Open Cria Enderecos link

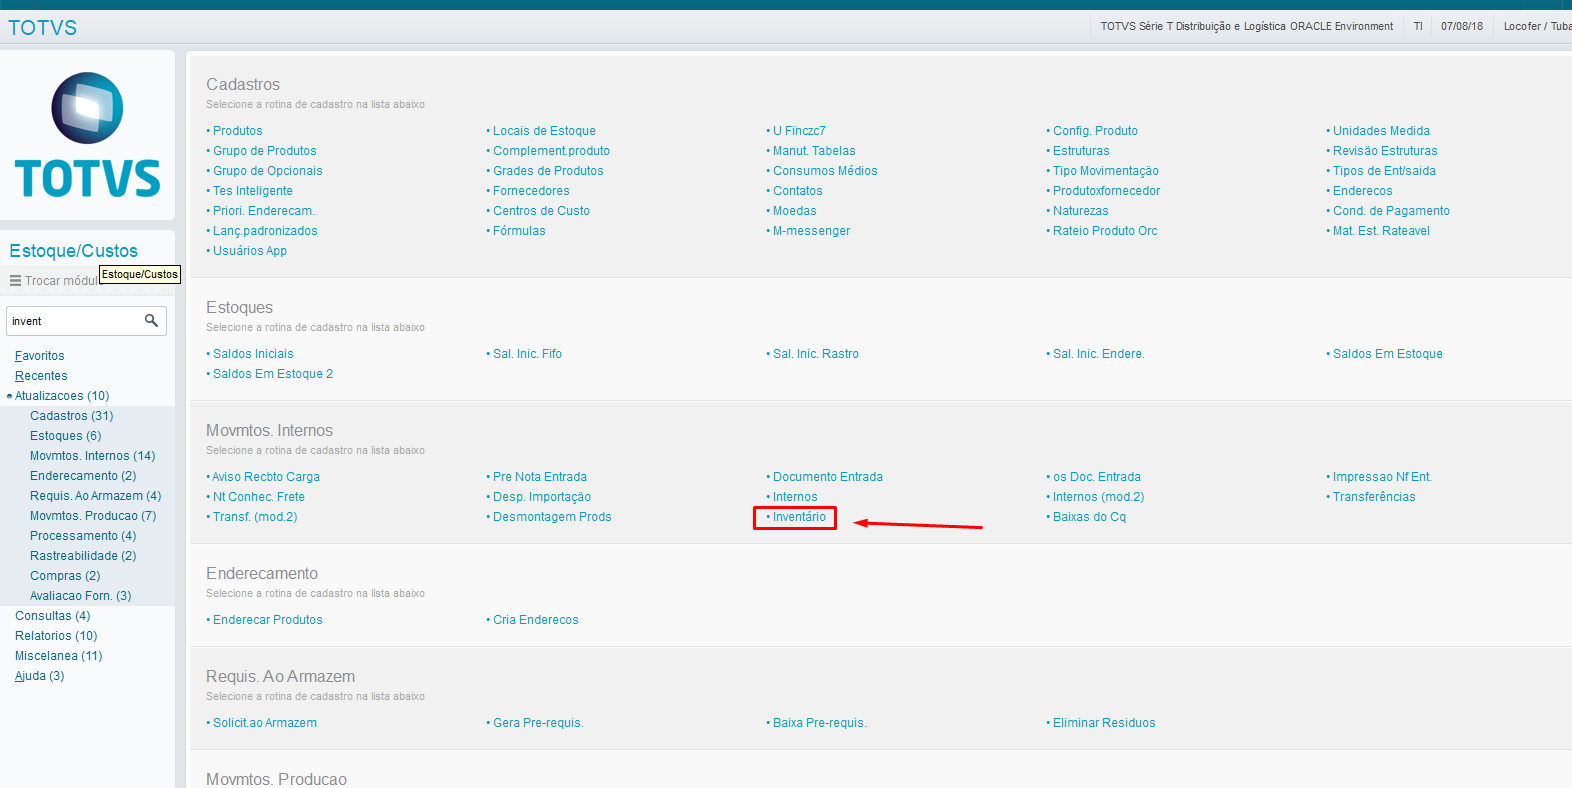pyautogui.click(x=536, y=620)
